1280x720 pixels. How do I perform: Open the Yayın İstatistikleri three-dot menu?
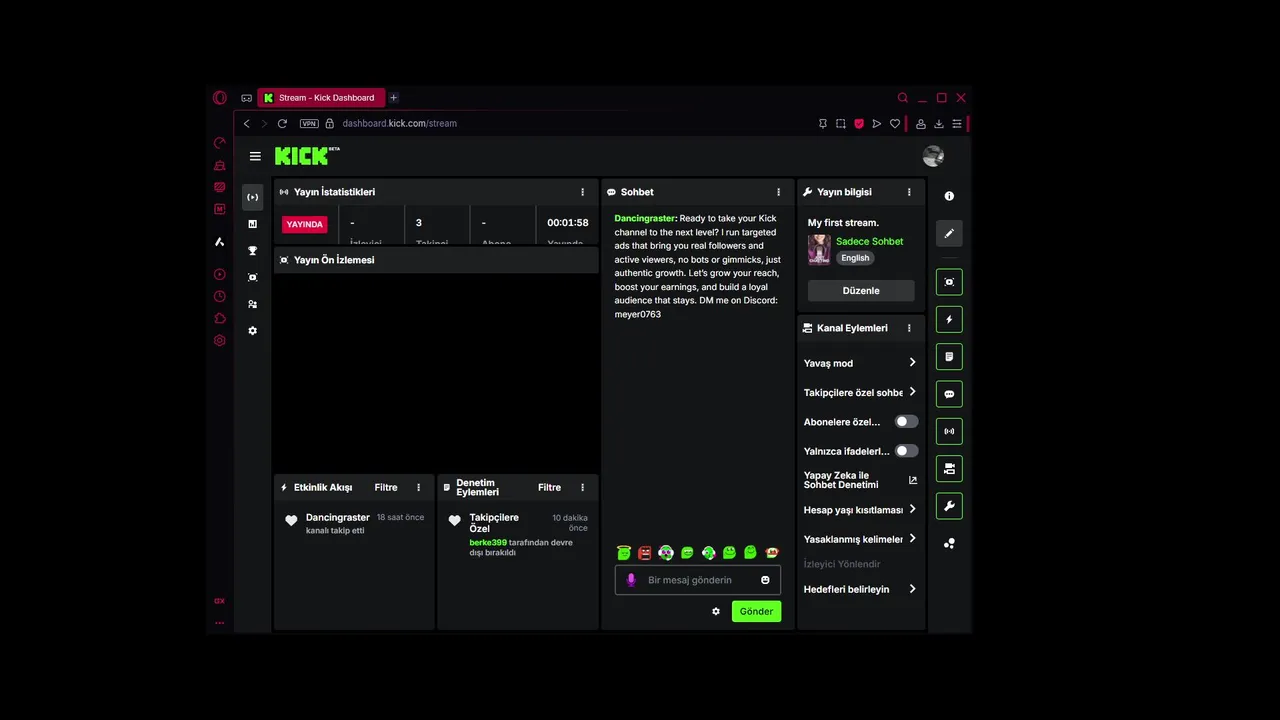point(583,192)
